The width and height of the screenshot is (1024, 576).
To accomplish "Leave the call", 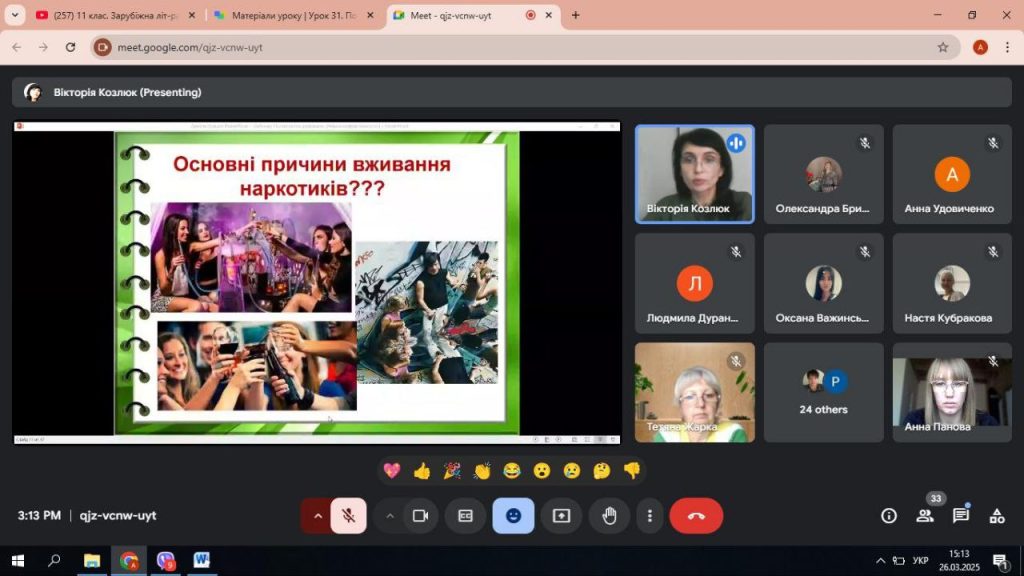I will (x=696, y=516).
